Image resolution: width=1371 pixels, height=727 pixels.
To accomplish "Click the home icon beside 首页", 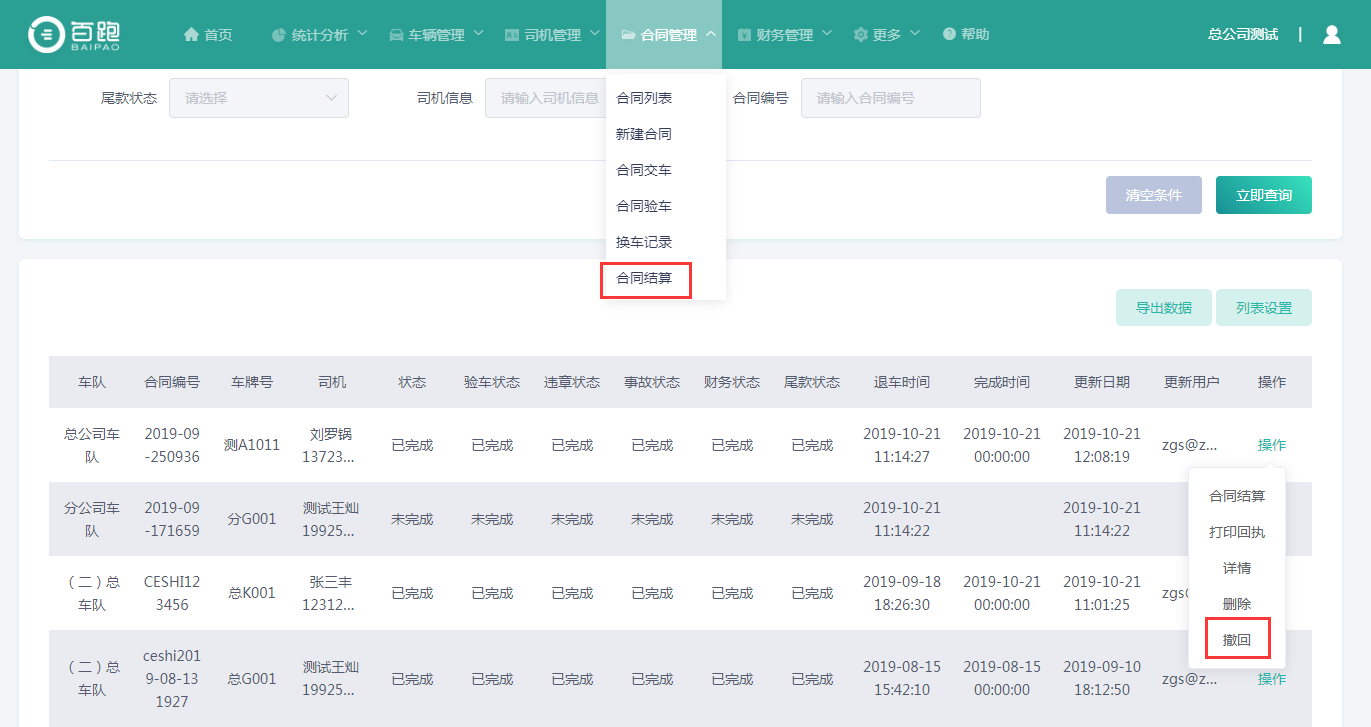I will [x=191, y=35].
